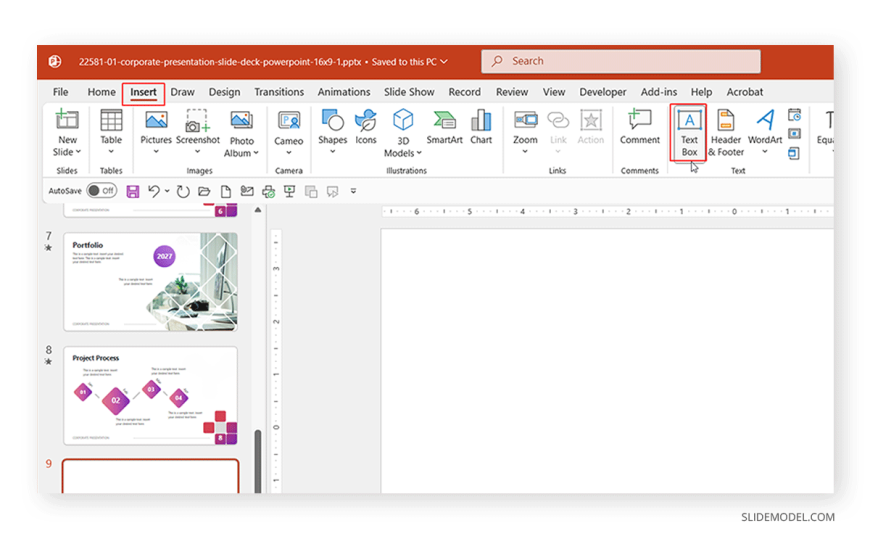Insert Slide Number icon
Screen dimensions: 870x539
tap(795, 134)
